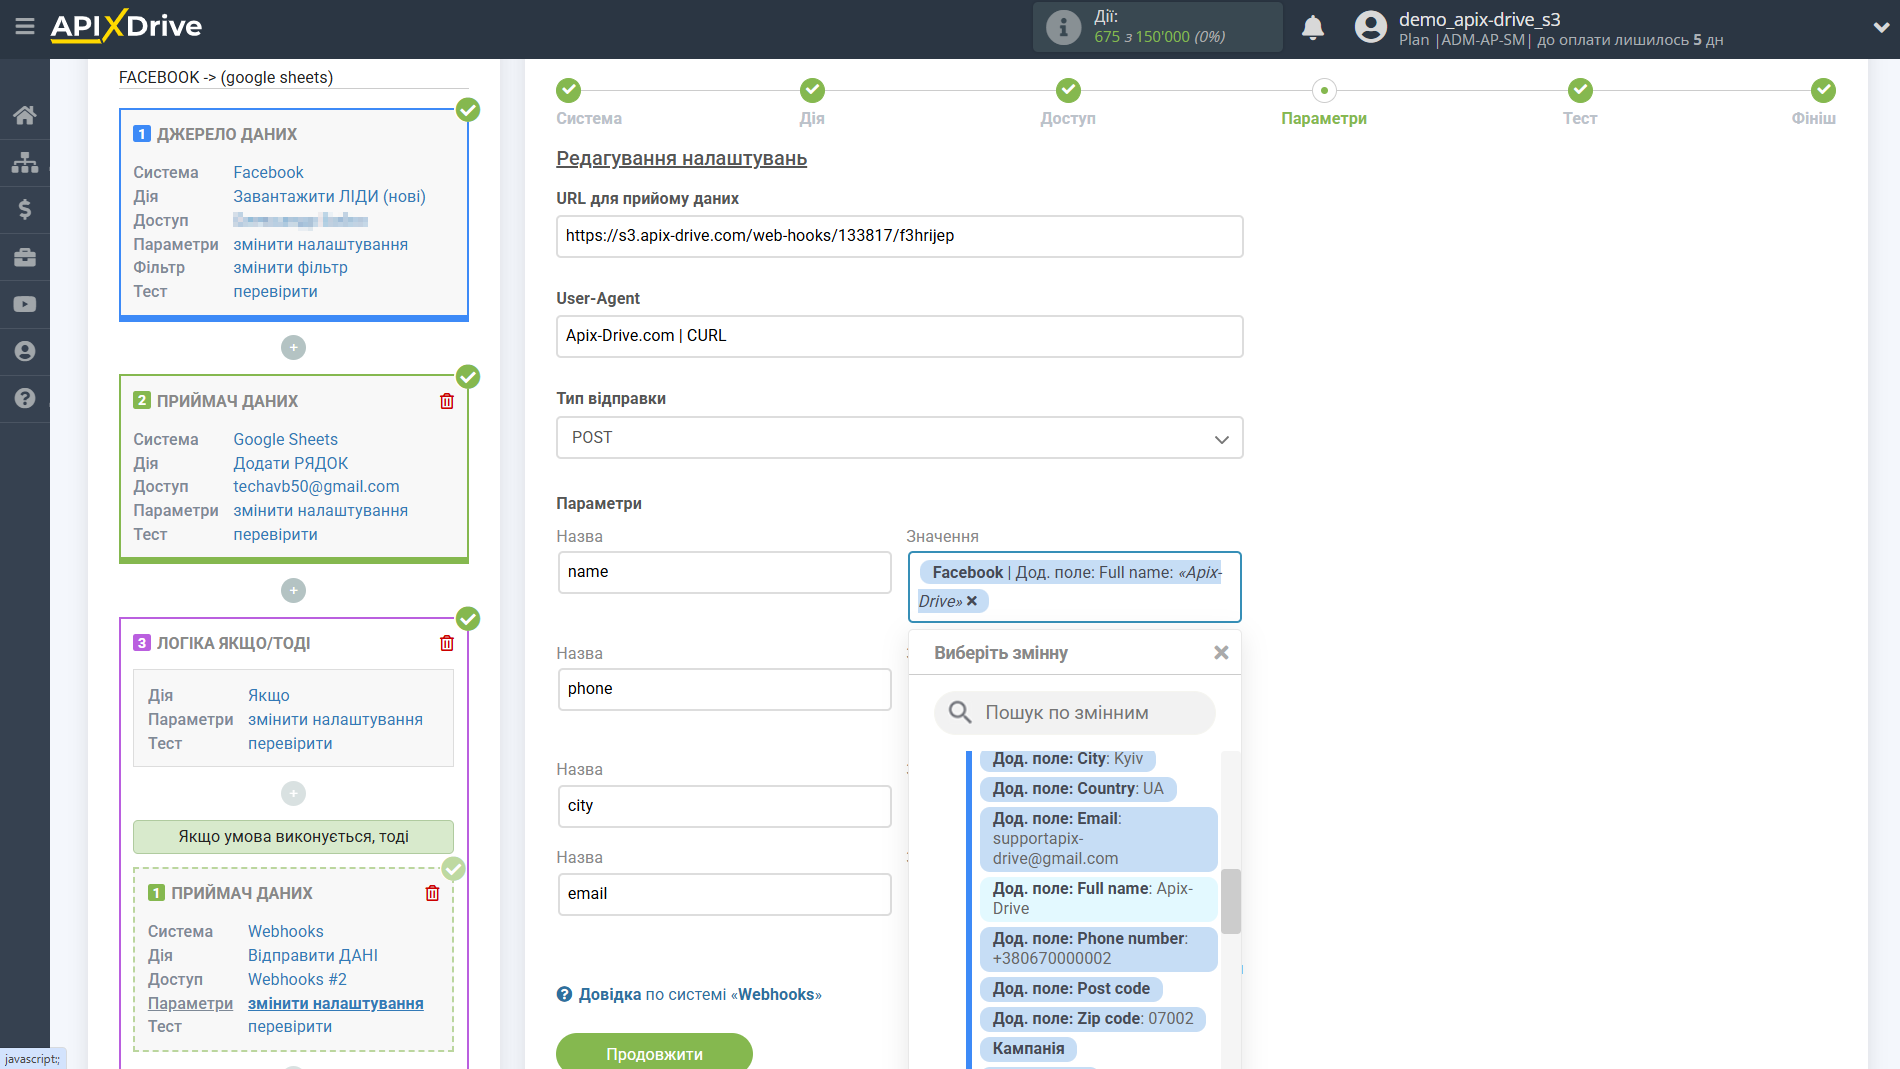The height and width of the screenshot is (1069, 1900).
Task: Click the phone parameter field
Action: coord(724,689)
